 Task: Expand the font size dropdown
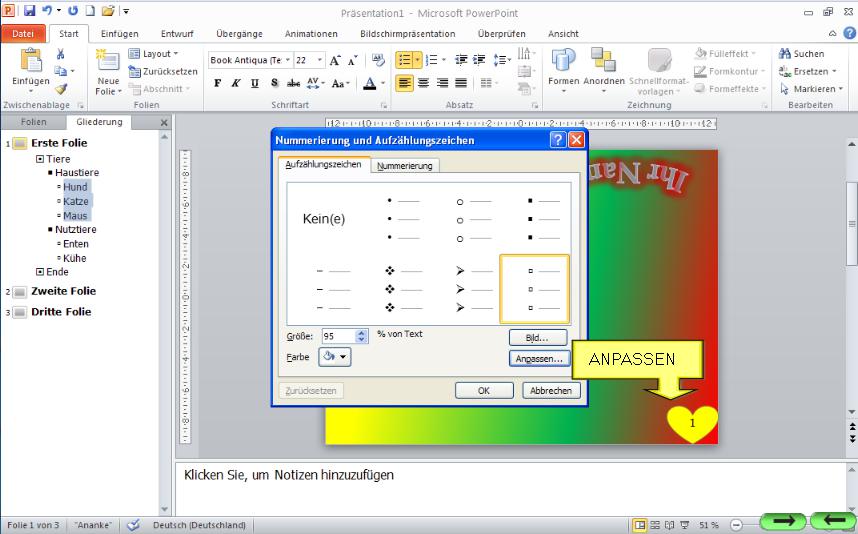click(320, 60)
